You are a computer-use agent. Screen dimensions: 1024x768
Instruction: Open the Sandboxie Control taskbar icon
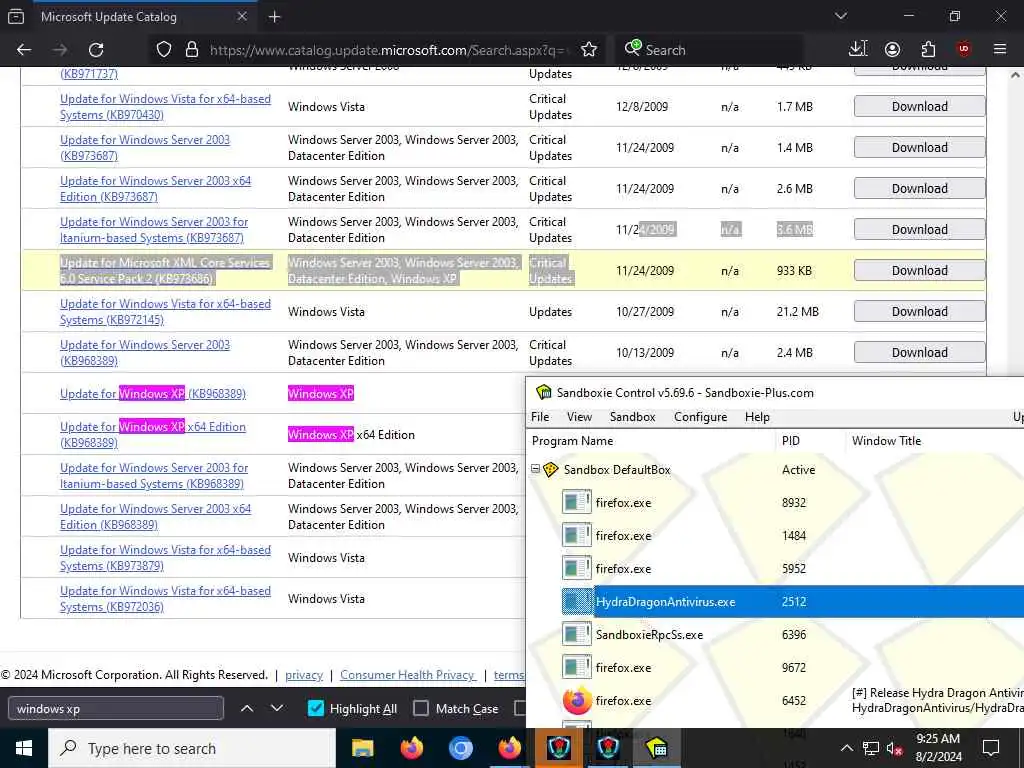click(656, 748)
